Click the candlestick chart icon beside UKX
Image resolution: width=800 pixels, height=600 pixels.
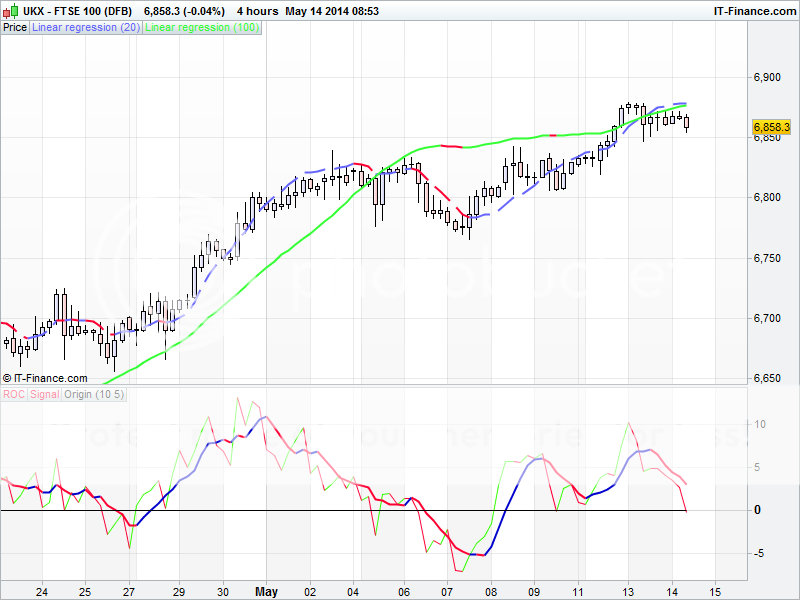tap(9, 11)
